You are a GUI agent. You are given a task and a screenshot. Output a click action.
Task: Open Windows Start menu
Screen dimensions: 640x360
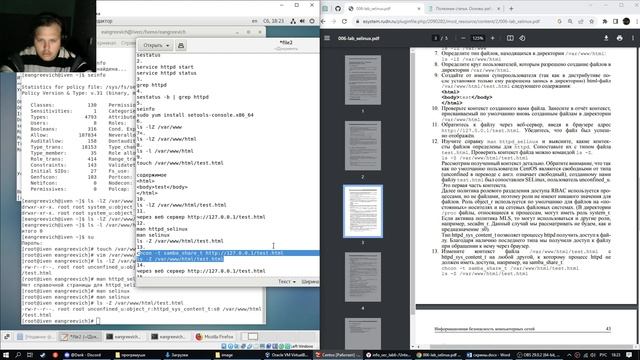(x=6, y=355)
